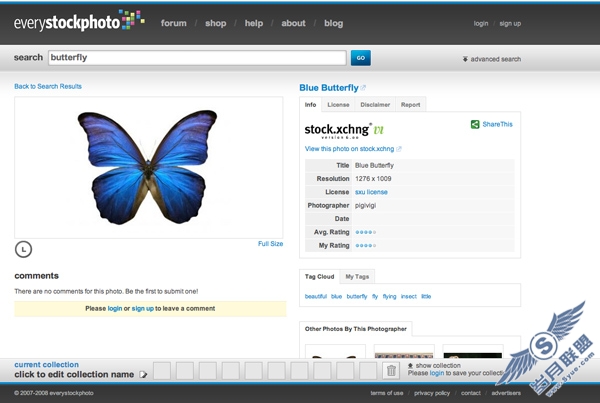Expand advanced search options
The image size is (600, 403).
[492, 59]
